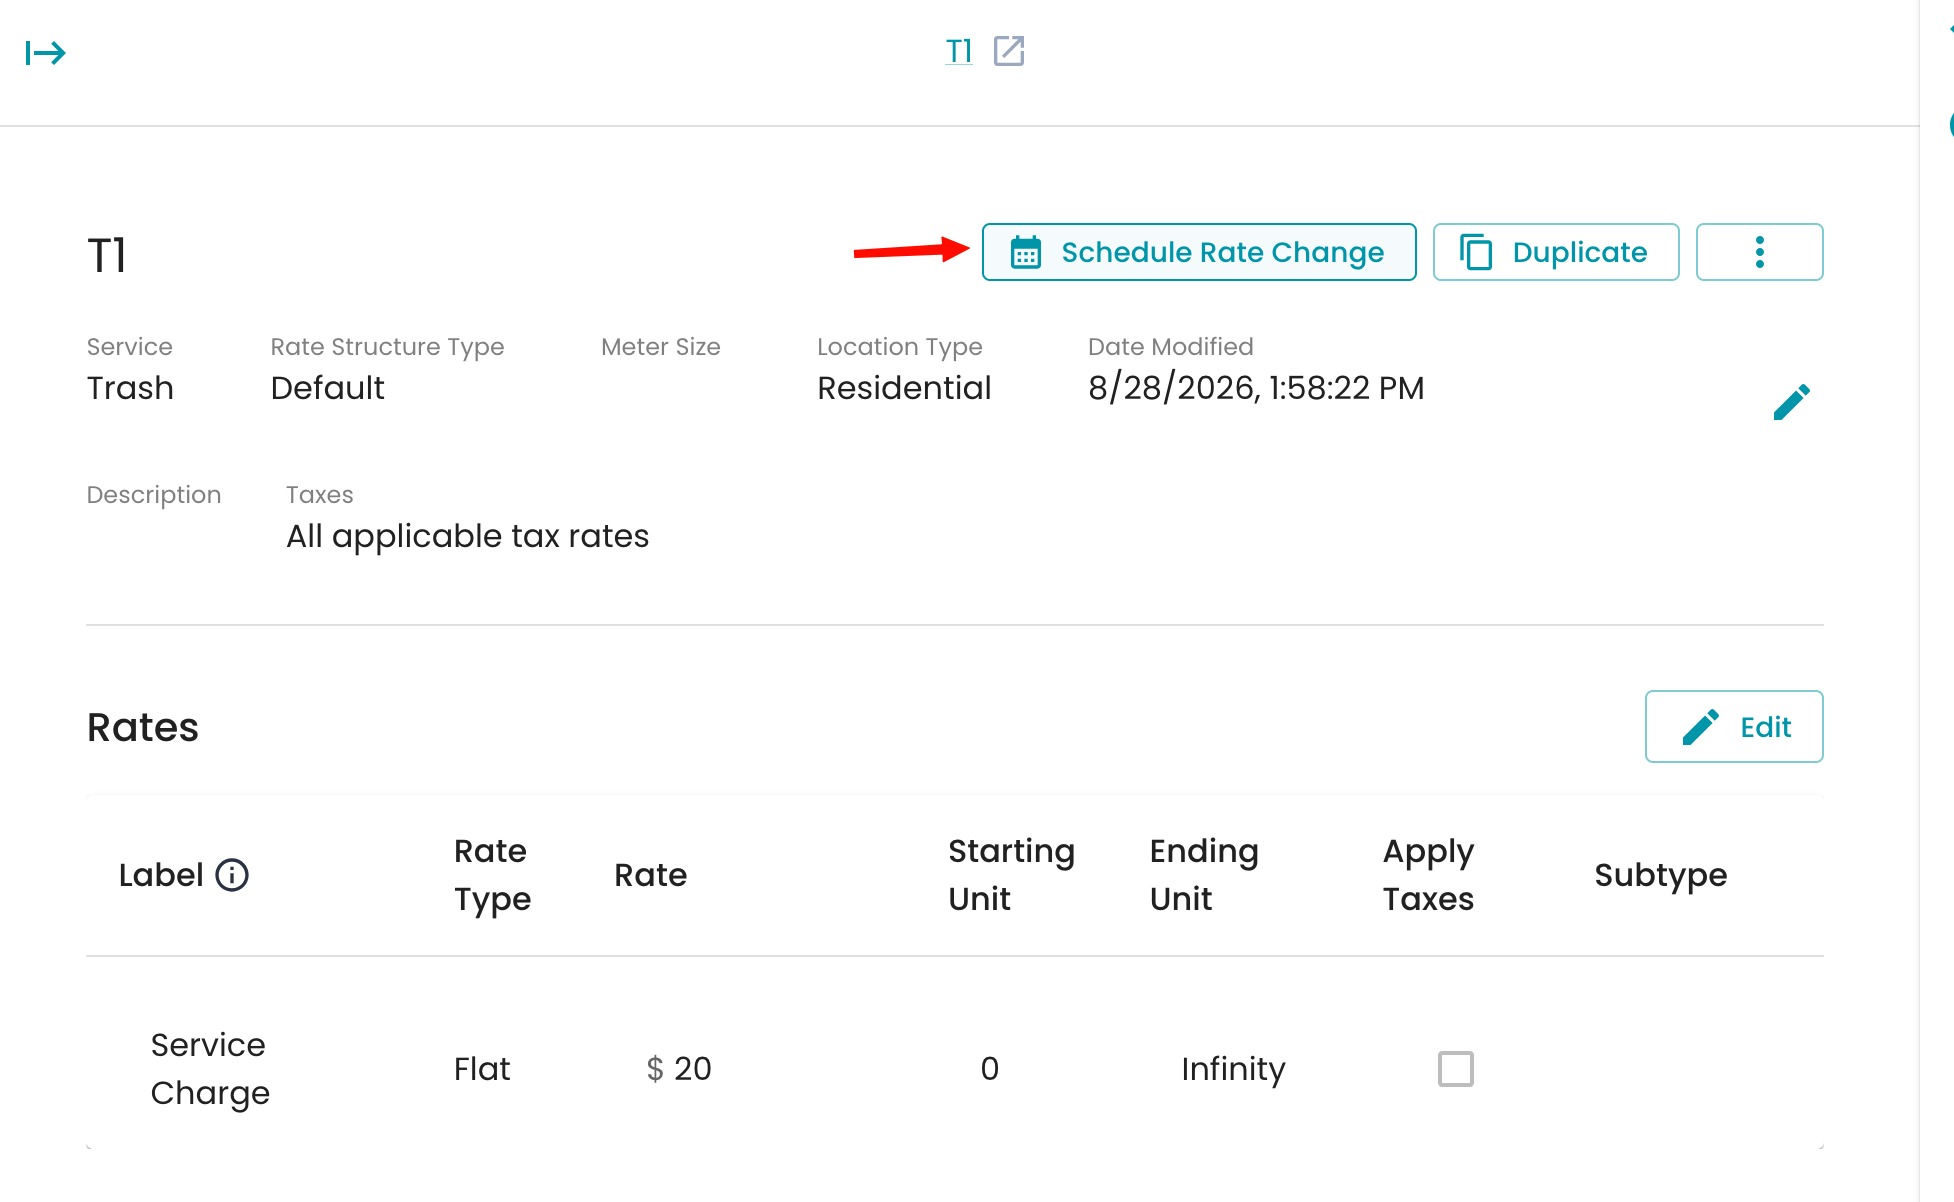
Task: Click the Rate Type column header
Action: coord(492,875)
